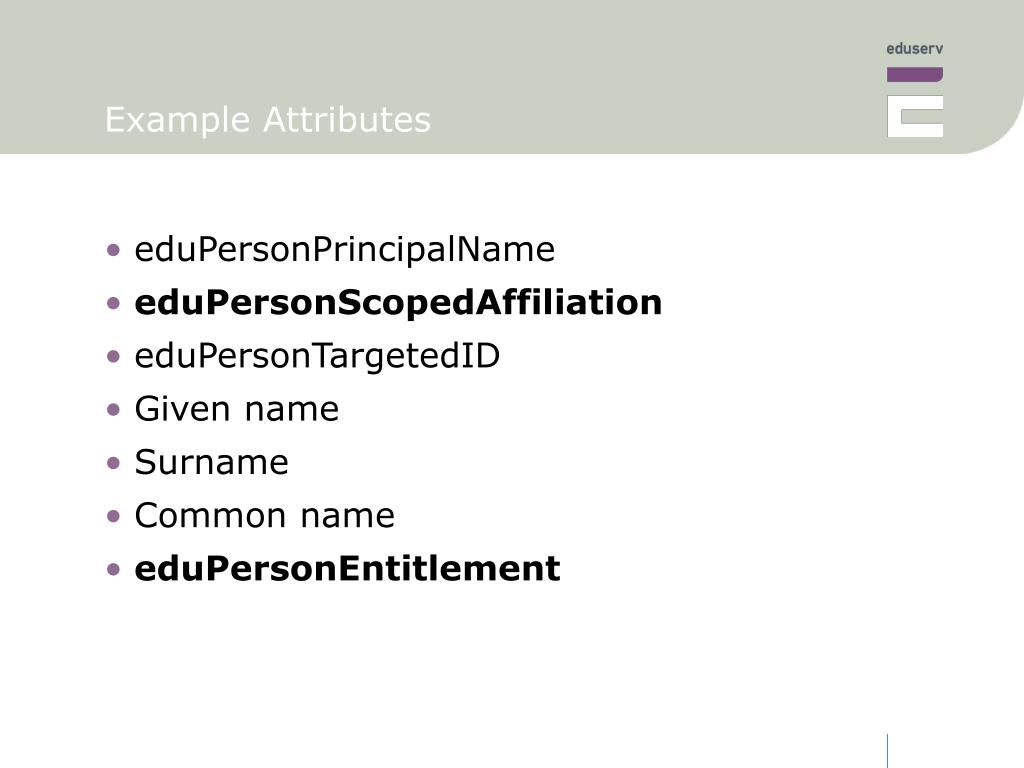Viewport: 1024px width, 768px height.
Task: Select the bold eduPersonEntitlement entry
Action: click(347, 569)
